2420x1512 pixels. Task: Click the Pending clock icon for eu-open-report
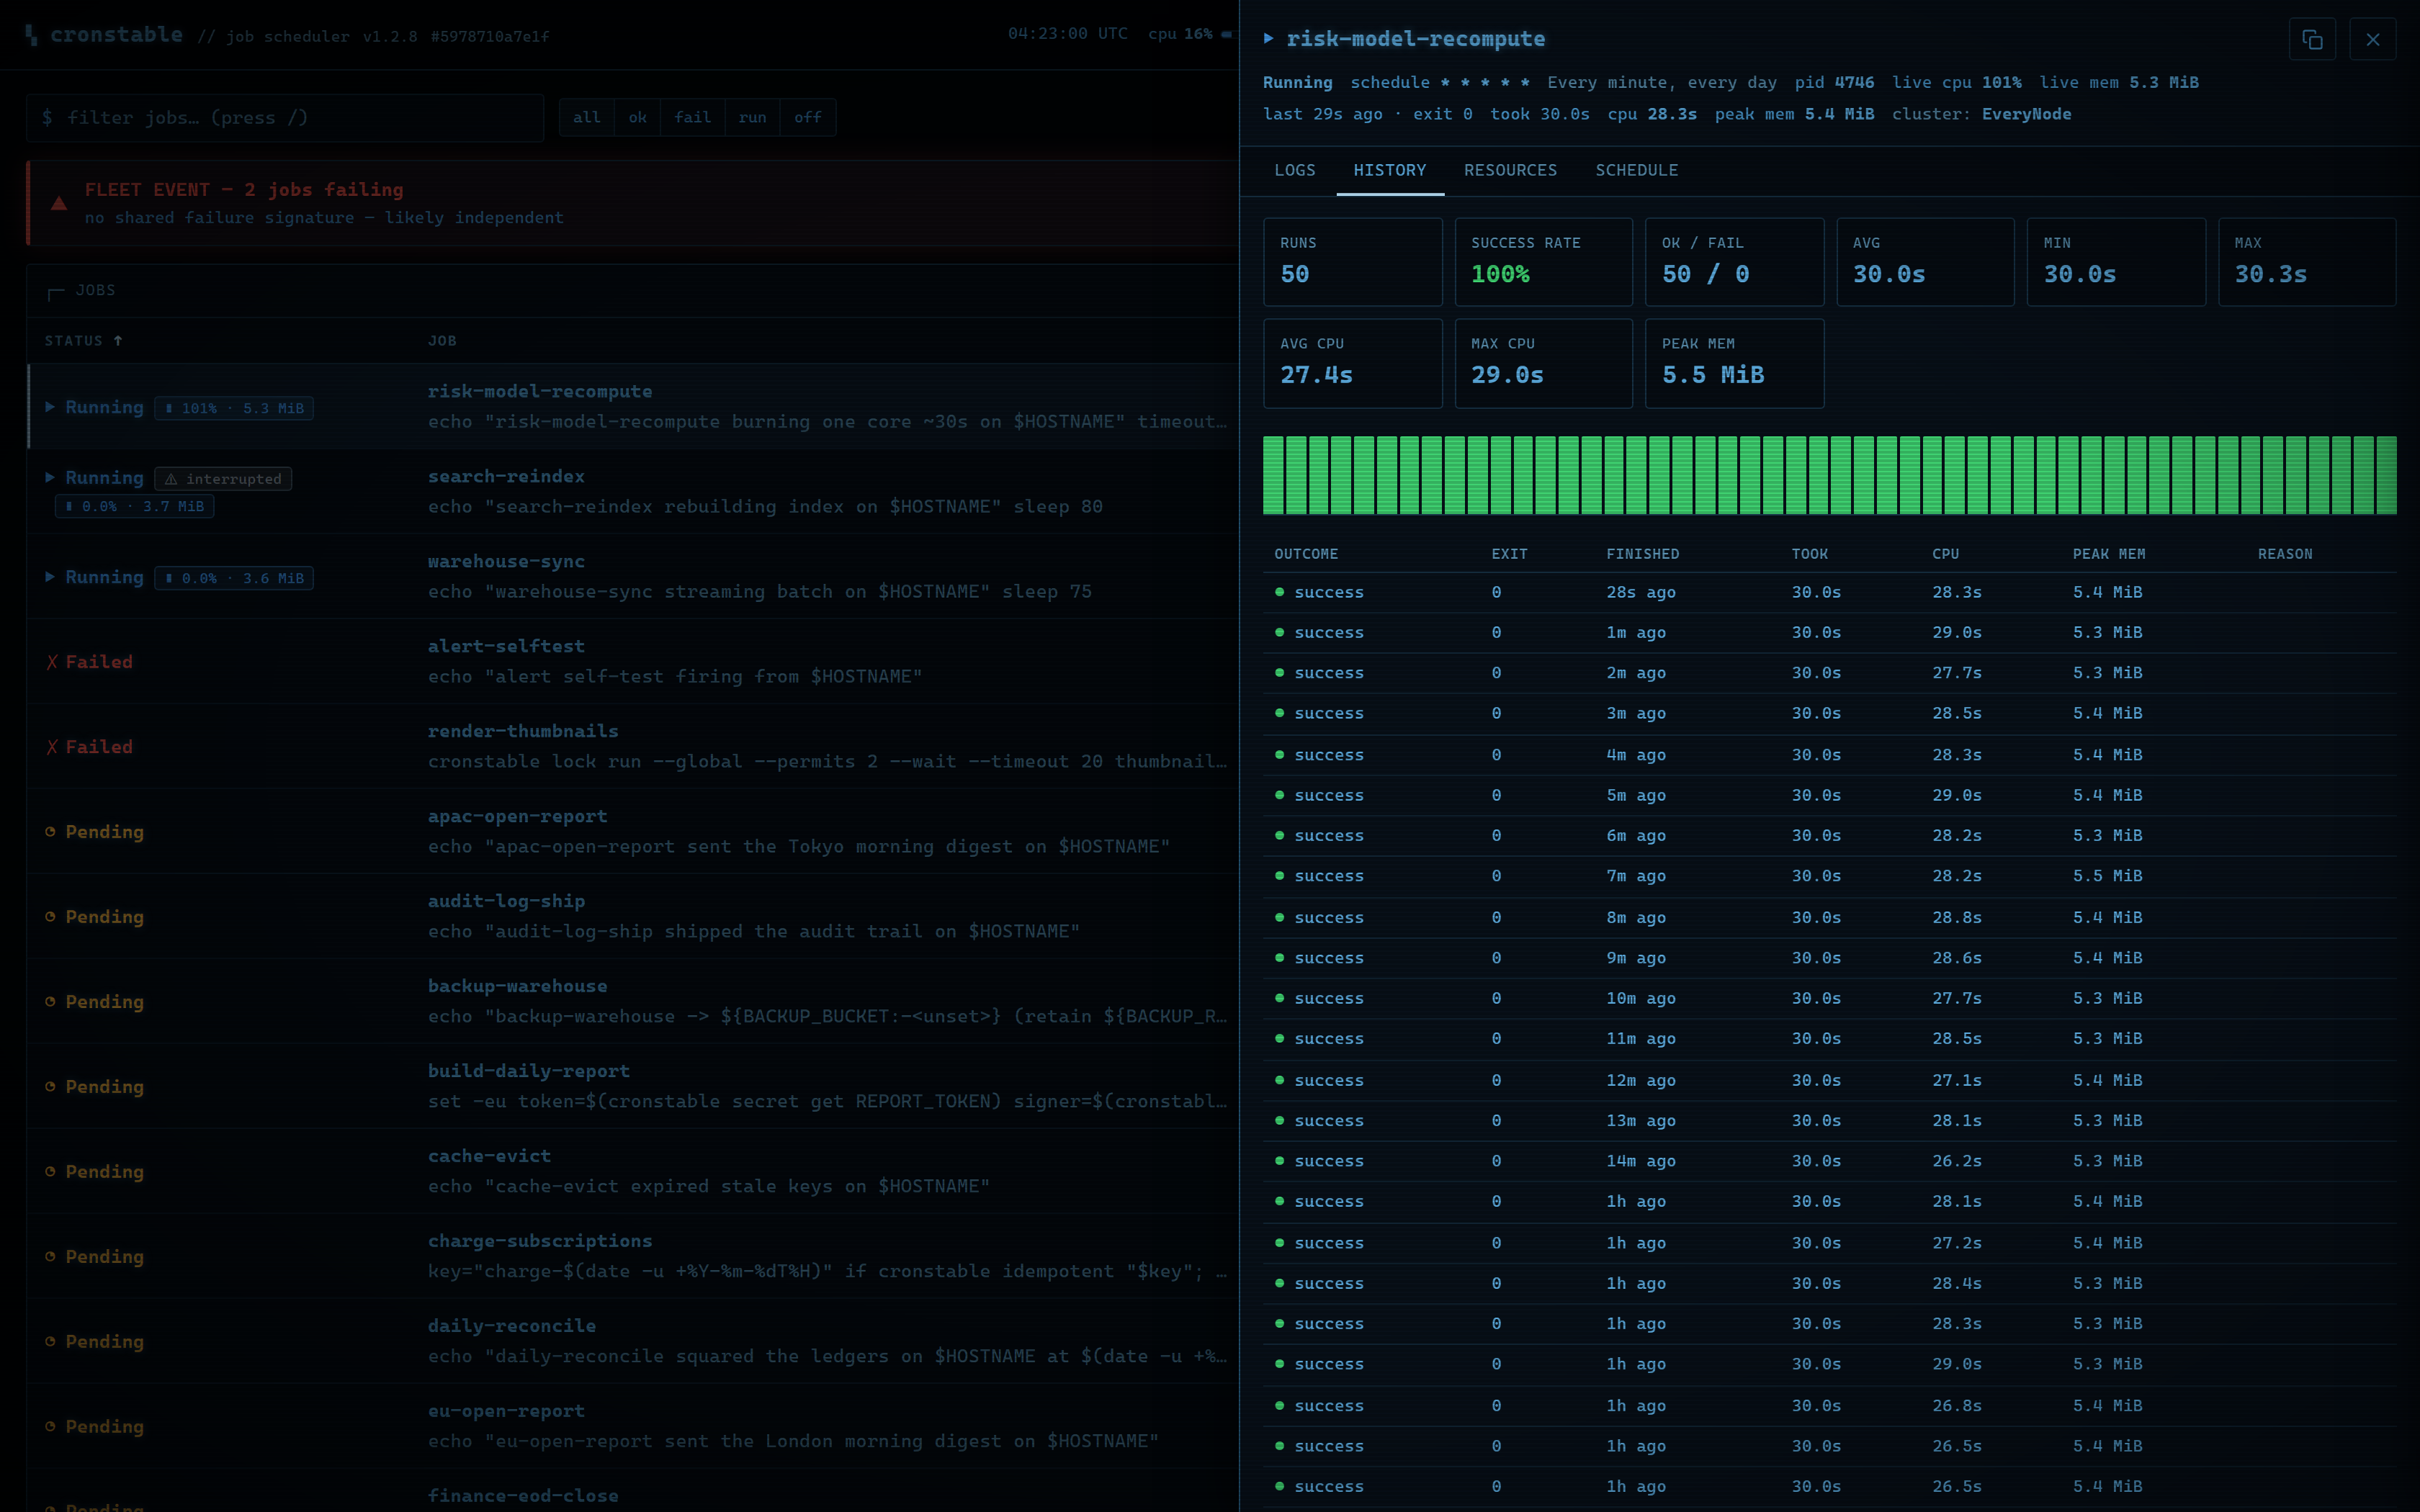(x=50, y=1427)
